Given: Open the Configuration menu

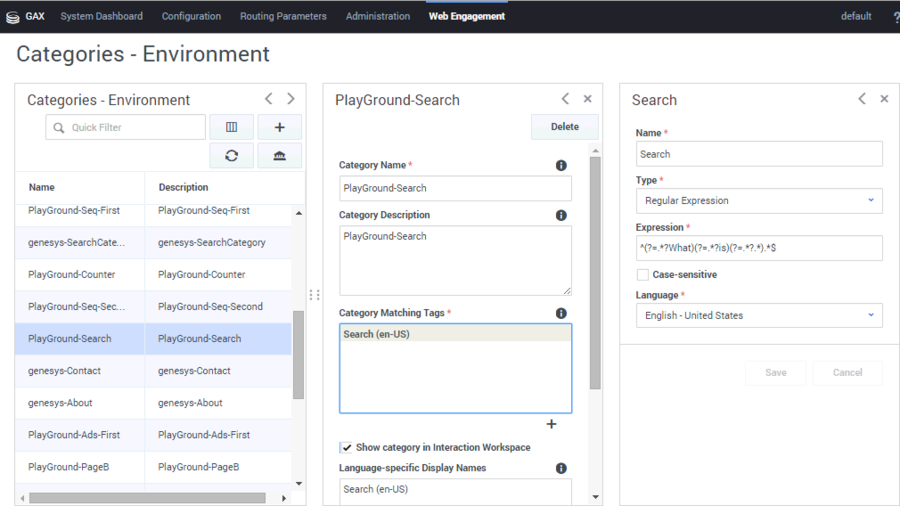Looking at the screenshot, I should pyautogui.click(x=191, y=16).
